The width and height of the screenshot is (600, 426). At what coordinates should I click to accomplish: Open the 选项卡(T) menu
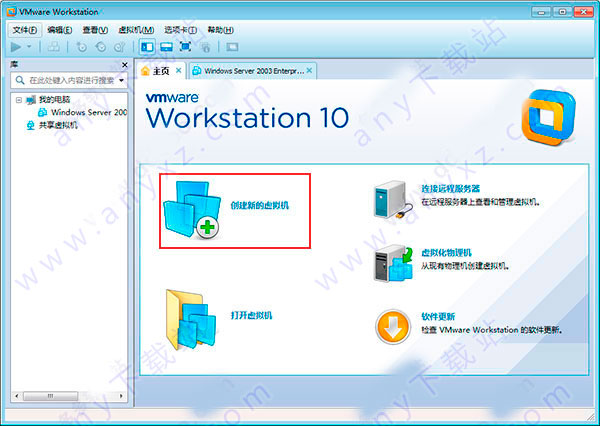pos(180,30)
